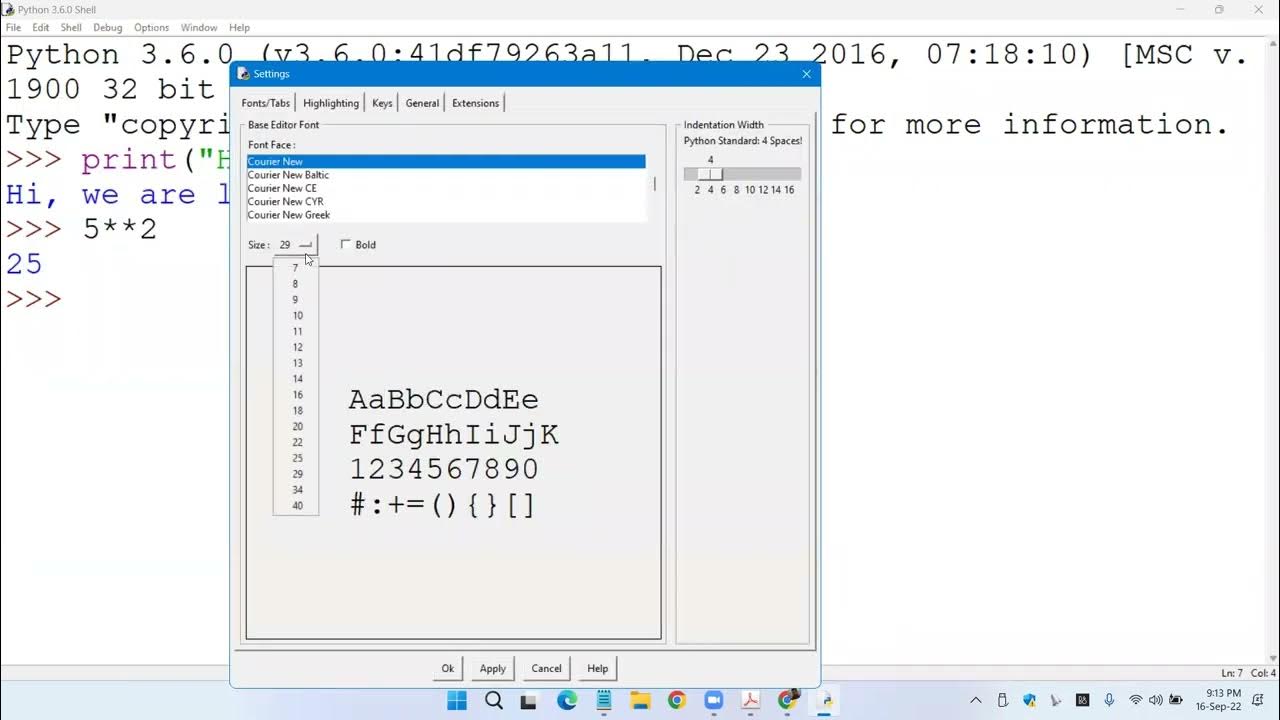The image size is (1280, 720).
Task: Click the Cancel button
Action: (546, 668)
